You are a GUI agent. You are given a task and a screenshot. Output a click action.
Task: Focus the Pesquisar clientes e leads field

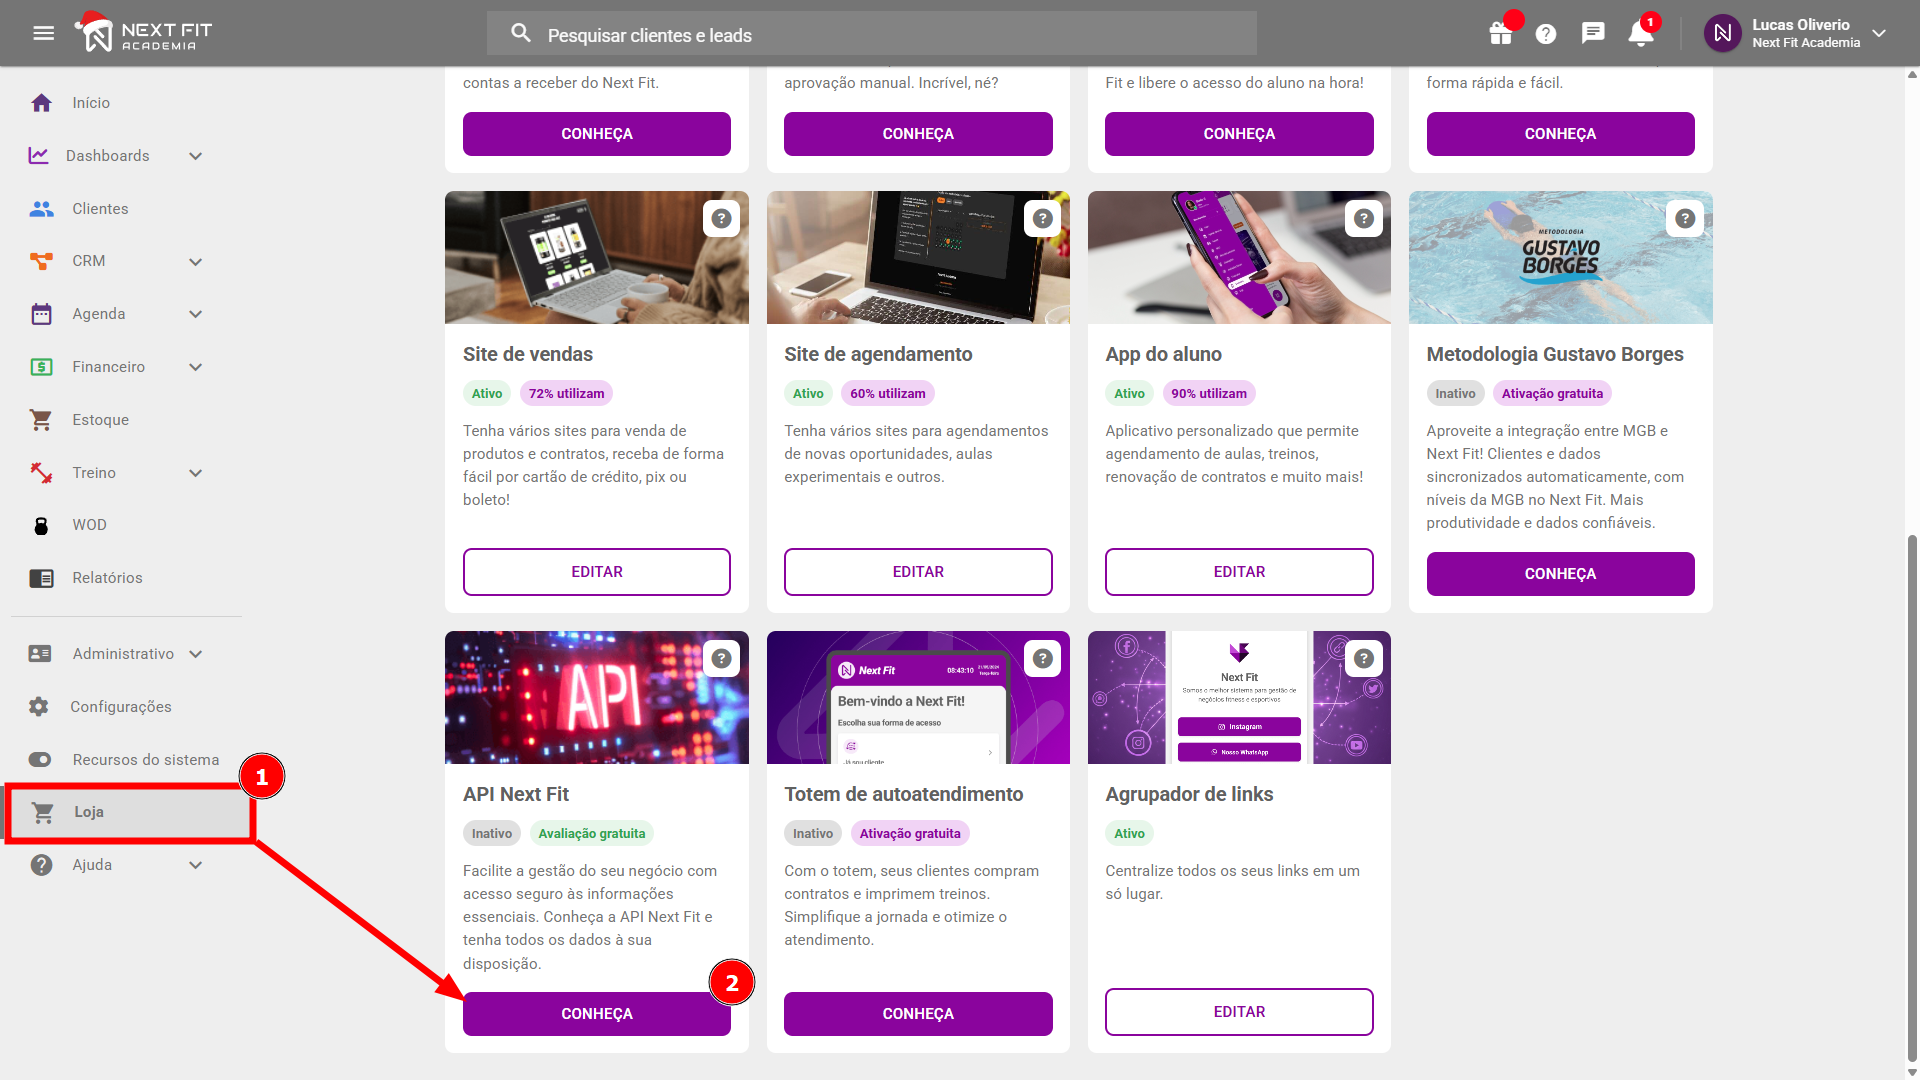point(870,35)
